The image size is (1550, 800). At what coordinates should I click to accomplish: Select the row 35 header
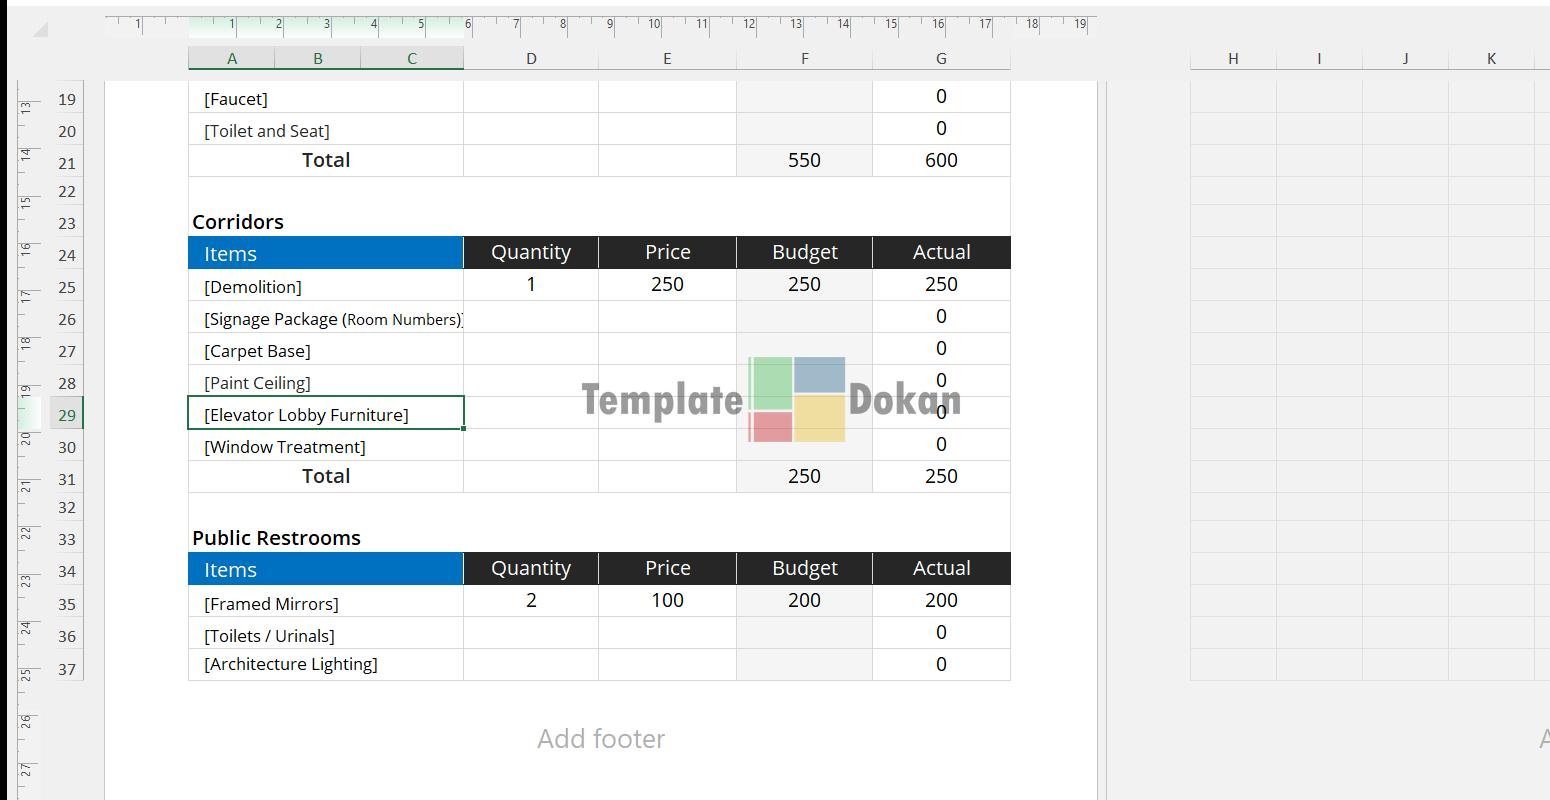point(67,604)
